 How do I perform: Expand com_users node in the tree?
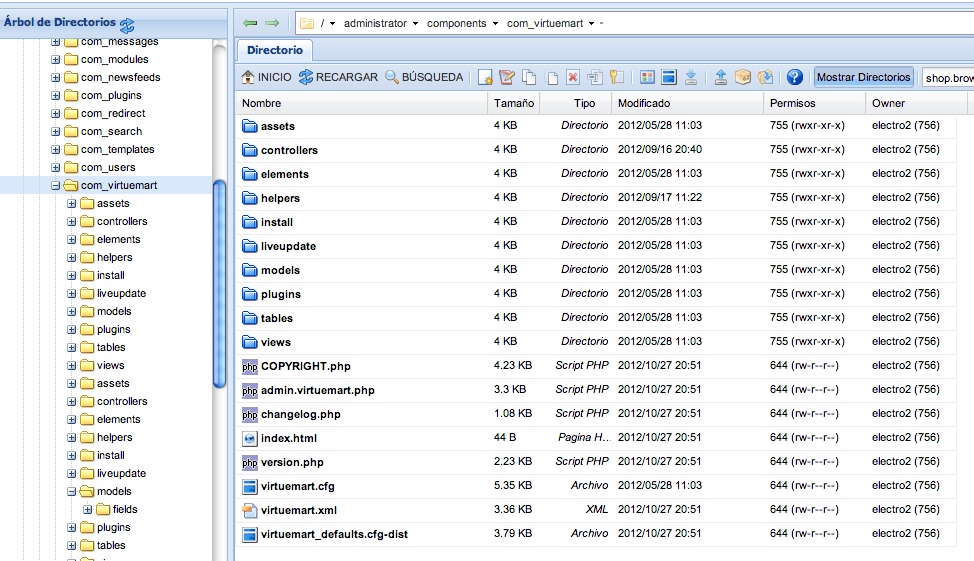tap(55, 168)
